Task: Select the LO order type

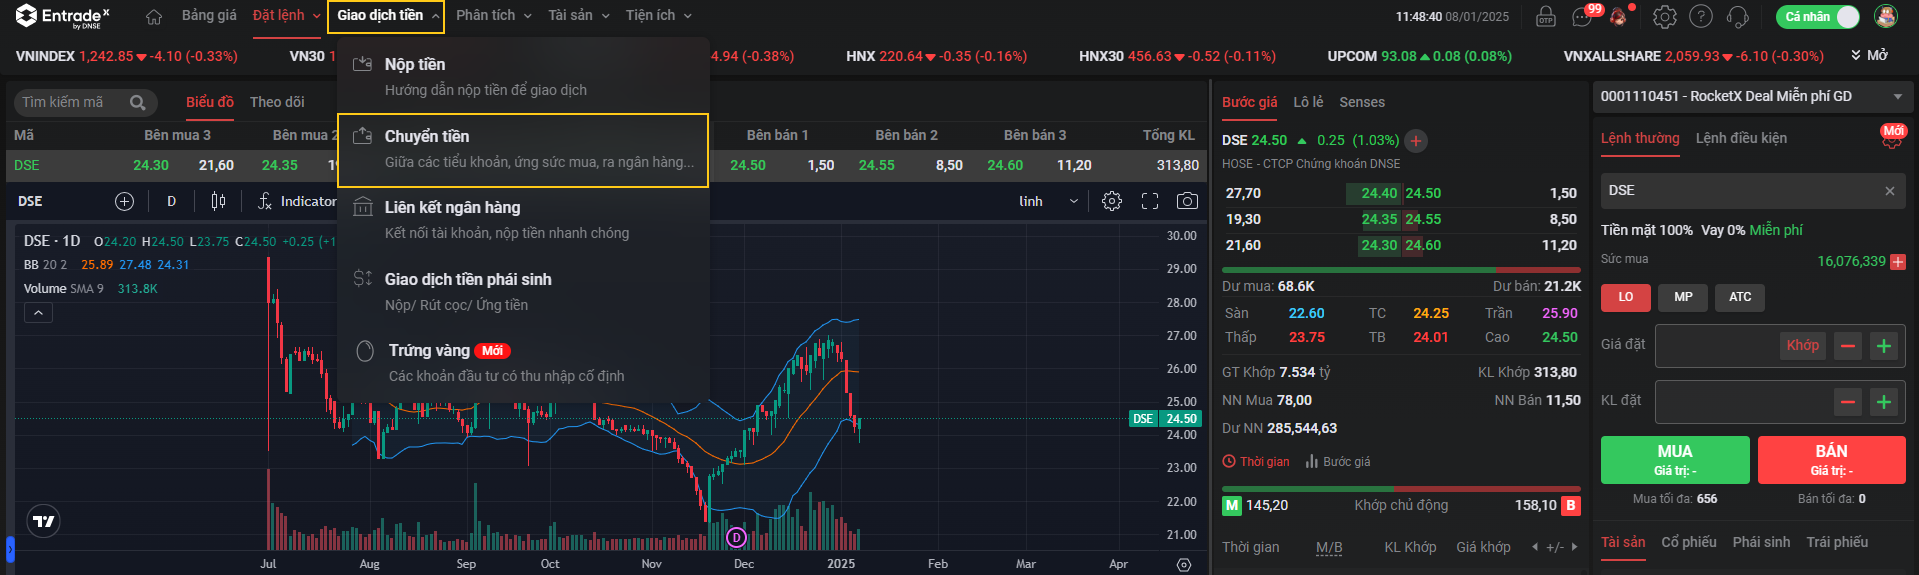Action: (x=1625, y=297)
